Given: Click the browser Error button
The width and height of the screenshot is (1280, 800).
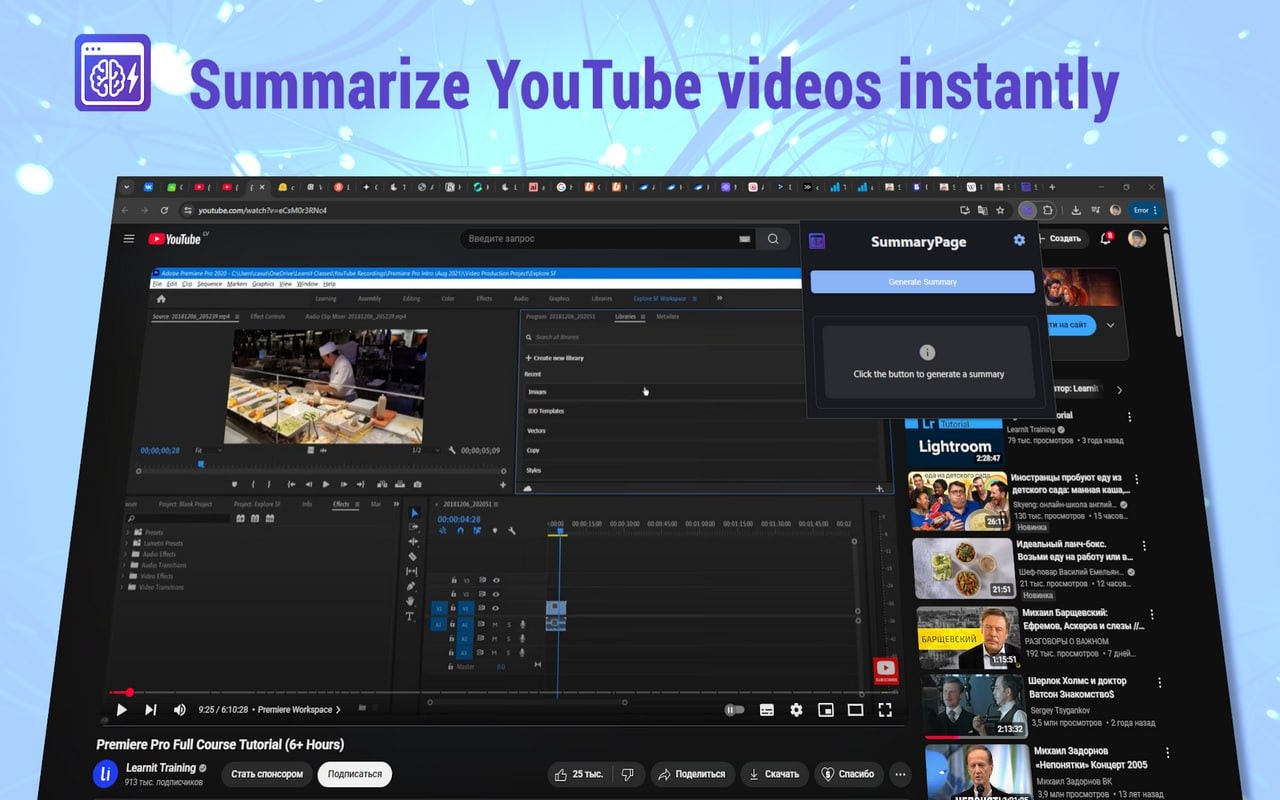Looking at the screenshot, I should point(1145,210).
